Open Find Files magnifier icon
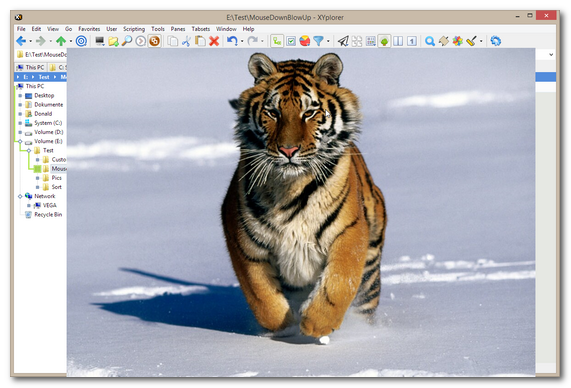The height and width of the screenshot is (388, 571). pos(127,41)
